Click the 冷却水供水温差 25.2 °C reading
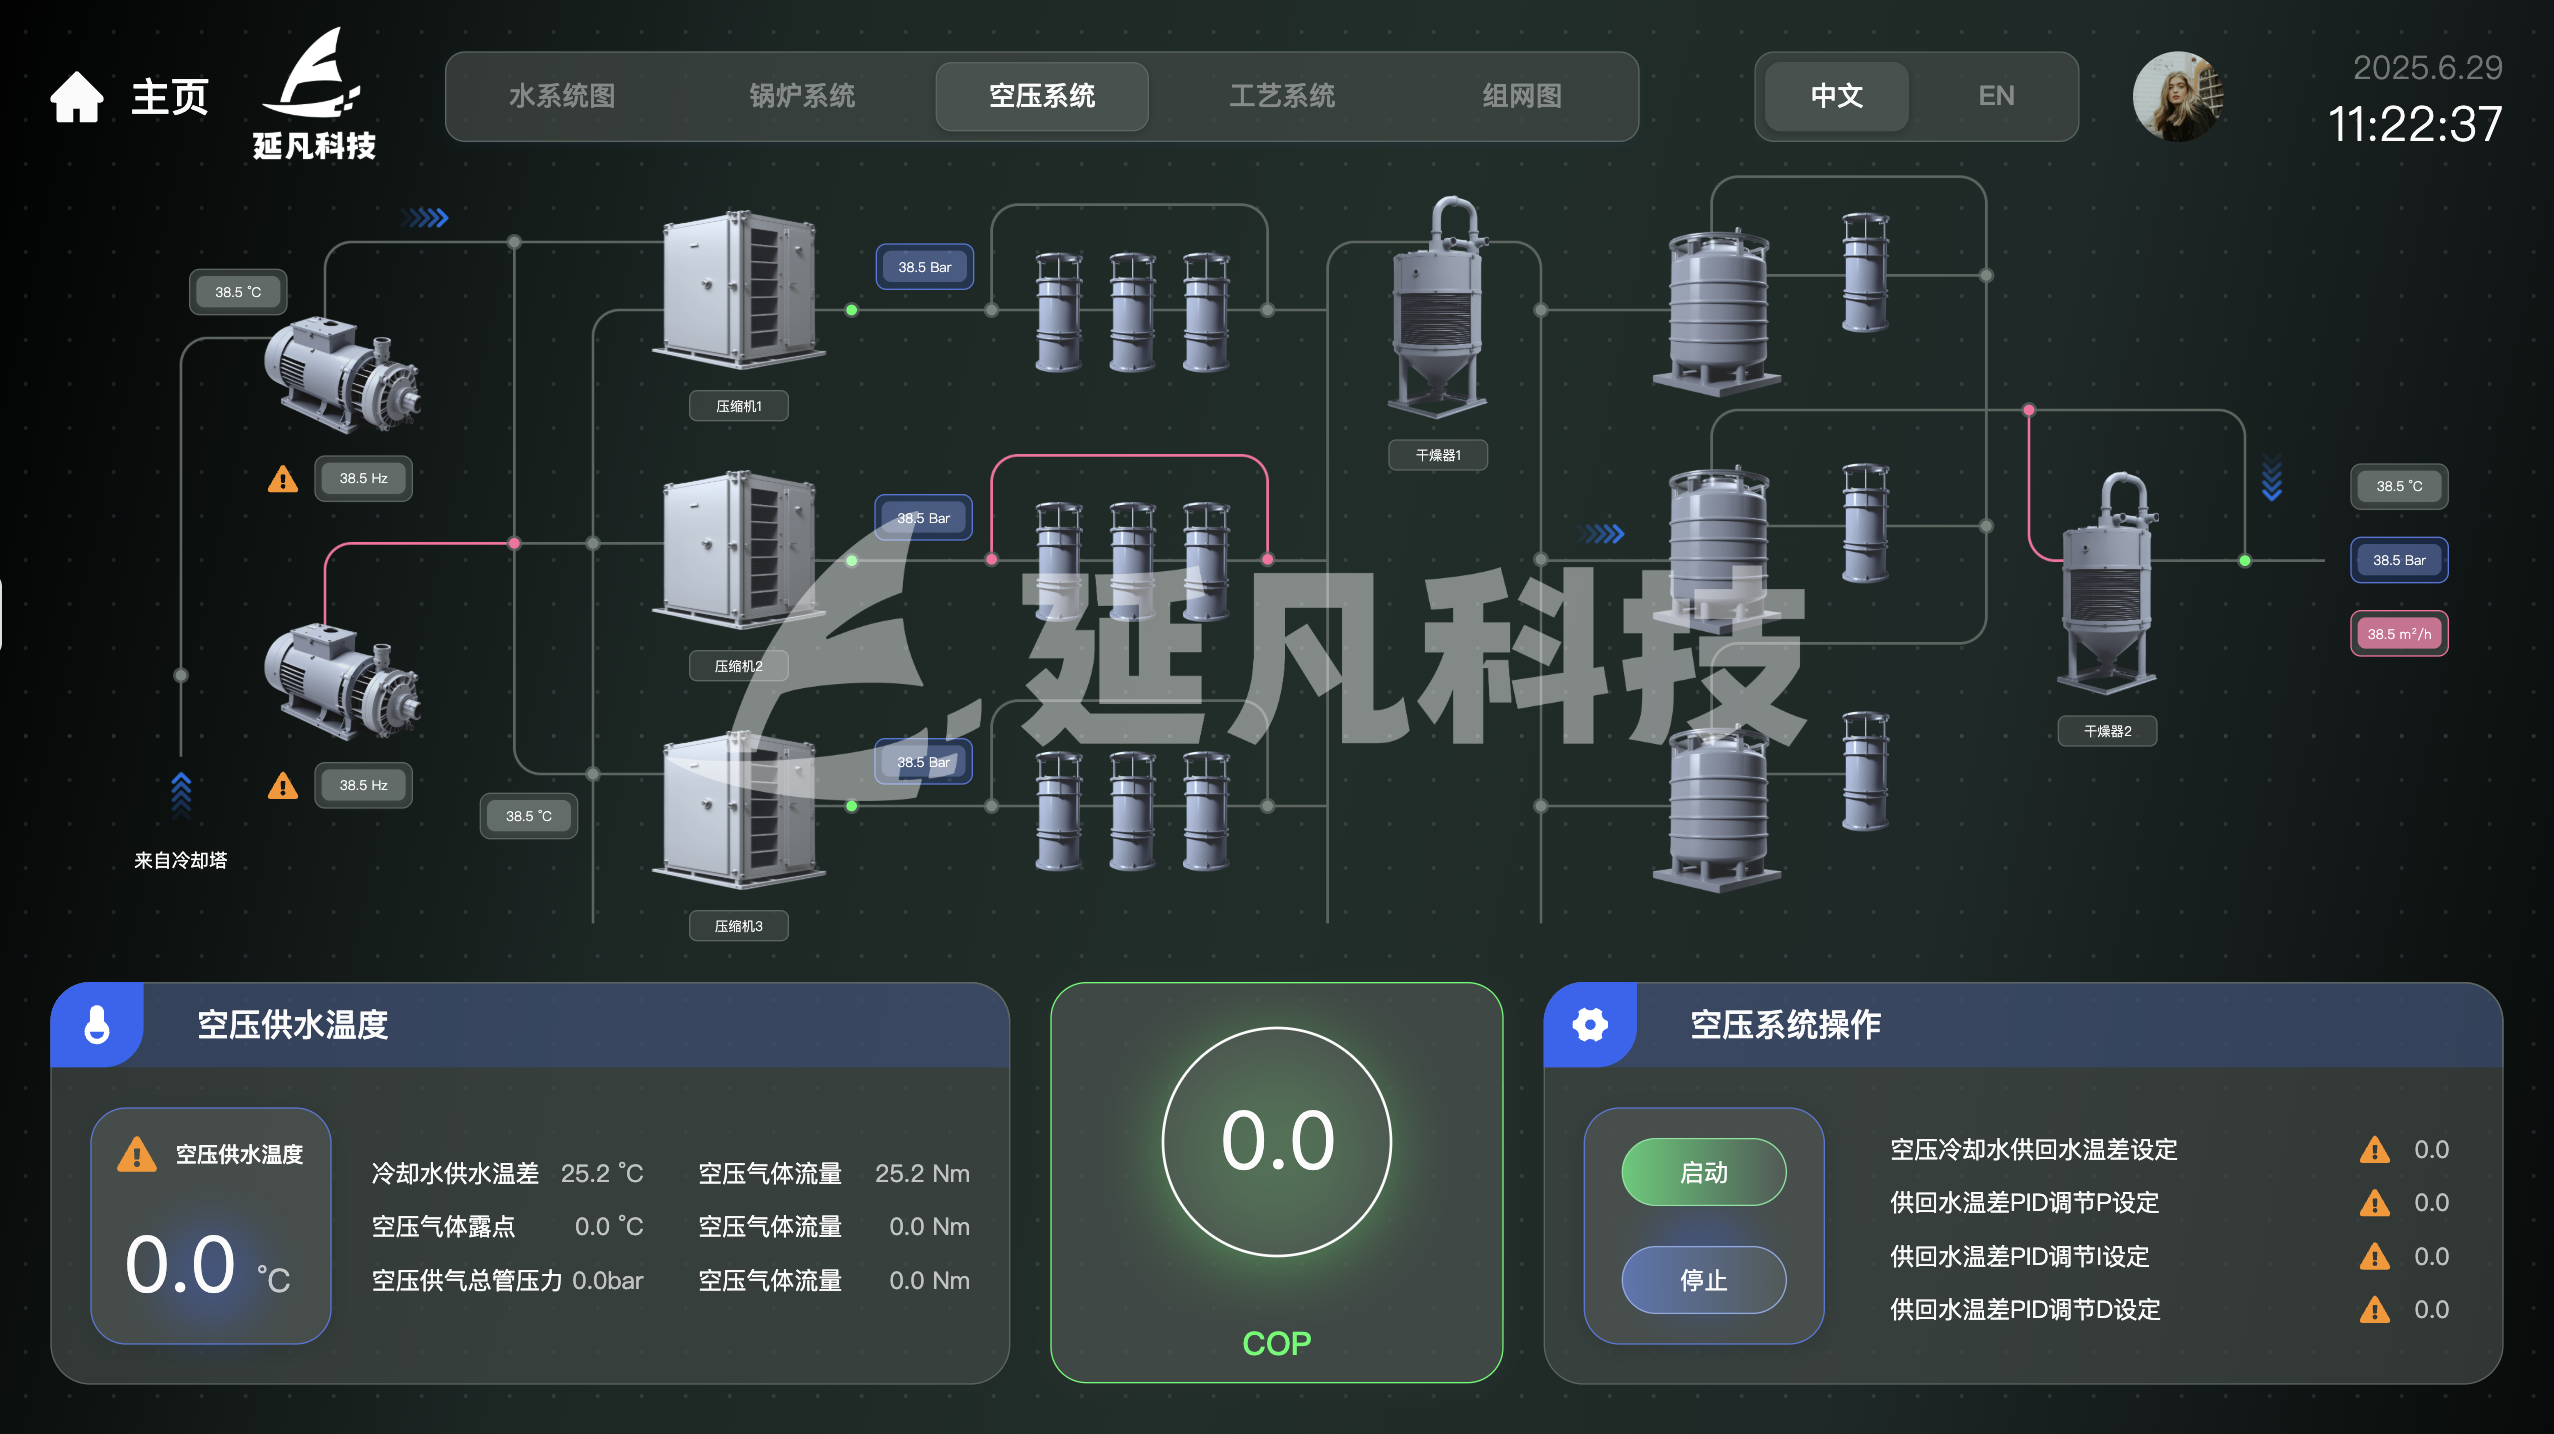This screenshot has width=2554, height=1434. pyautogui.click(x=507, y=1173)
